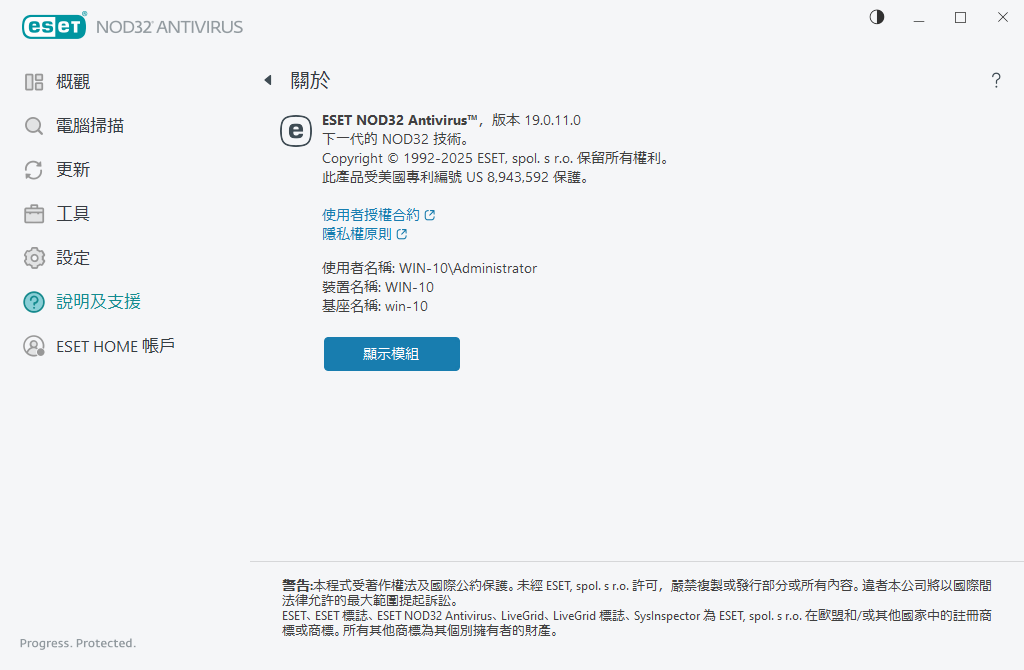Screen dimensions: 1024x670
Task: Click the Update (更新) refresh icon
Action: (34, 170)
